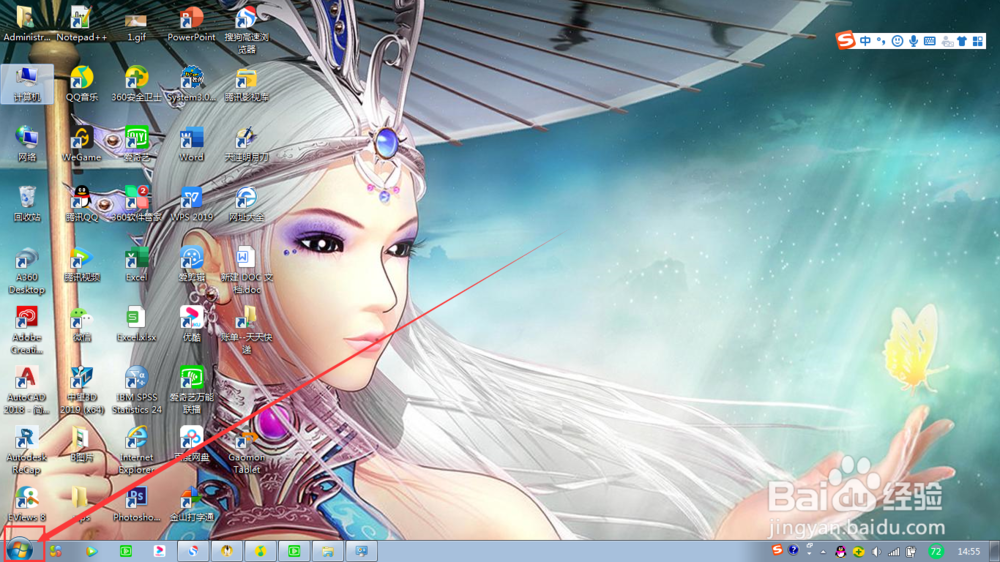Select the EViews 8 desktop shortcut
The image size is (1000, 562).
point(27,504)
